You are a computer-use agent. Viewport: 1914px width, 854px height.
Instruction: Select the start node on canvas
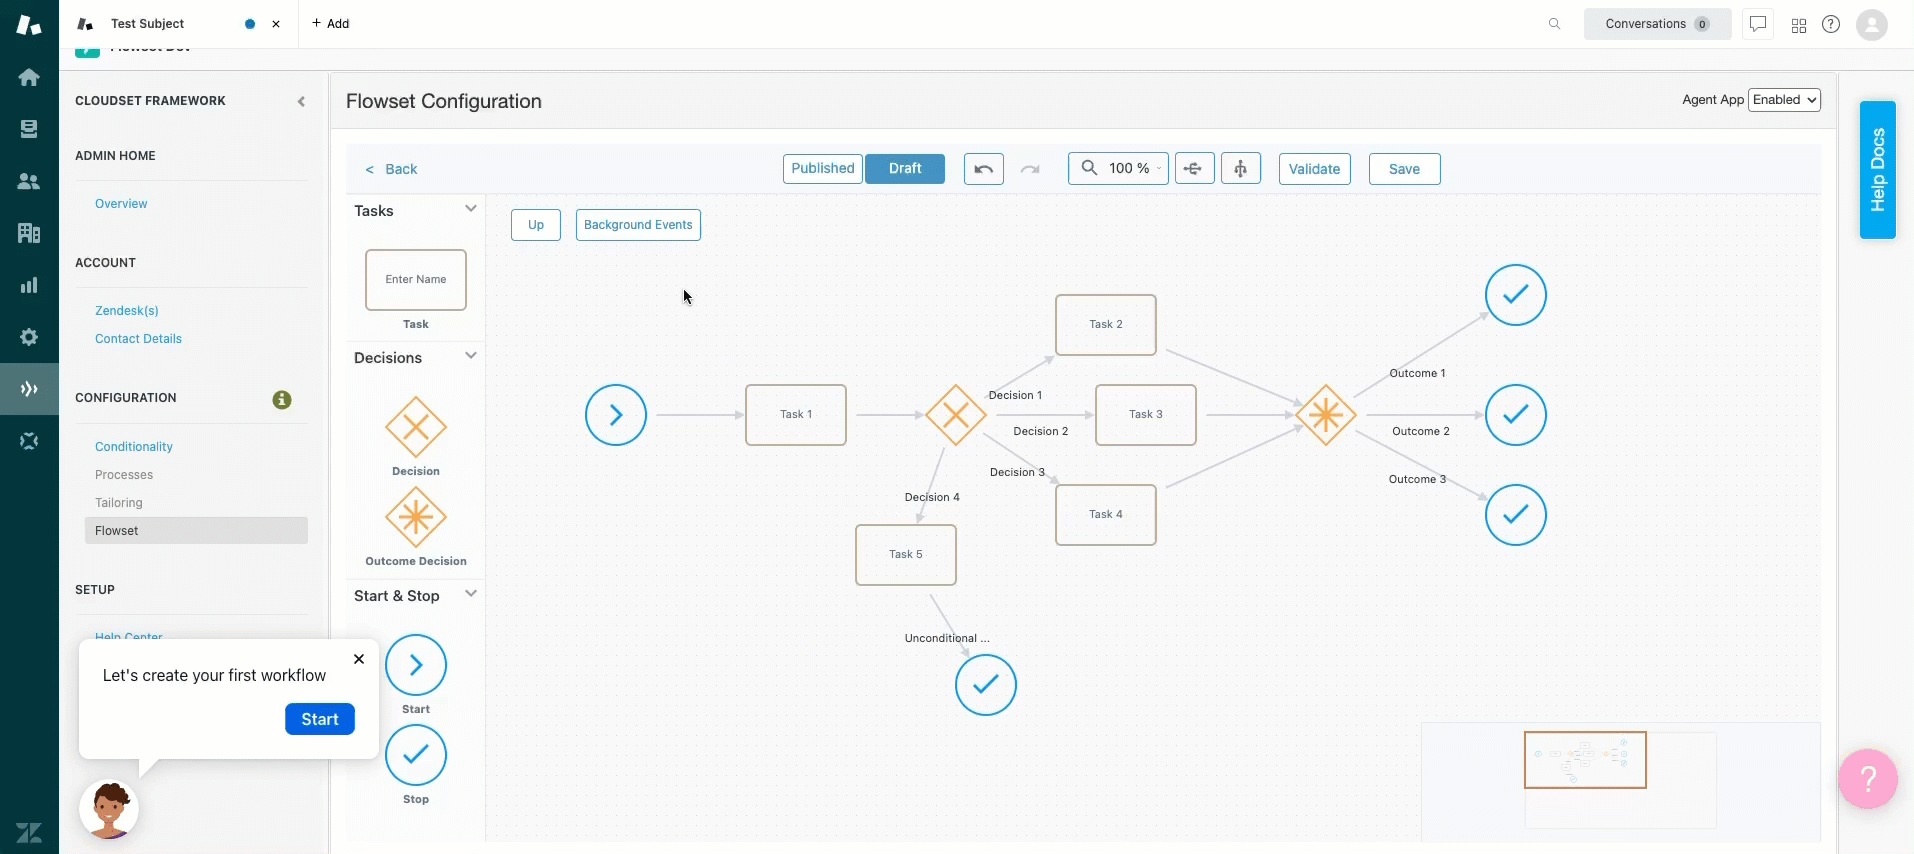(x=616, y=415)
